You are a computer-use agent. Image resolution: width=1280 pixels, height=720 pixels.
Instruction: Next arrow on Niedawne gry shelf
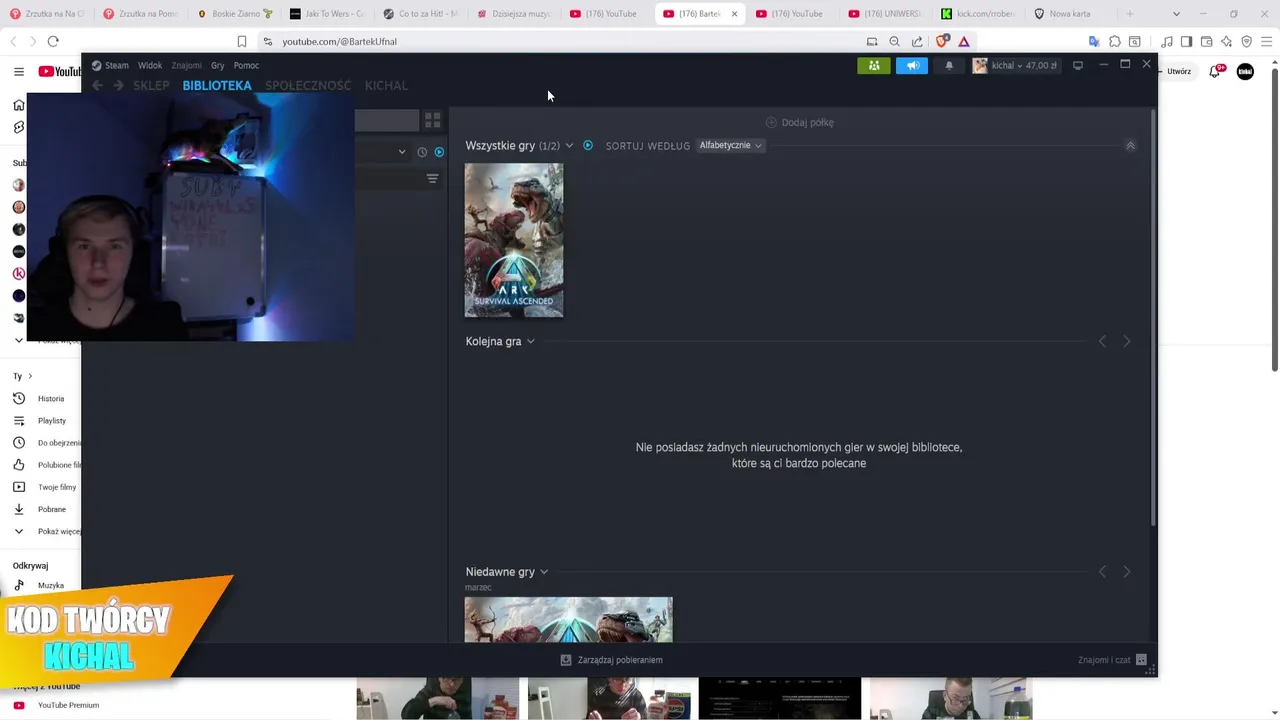point(1126,572)
